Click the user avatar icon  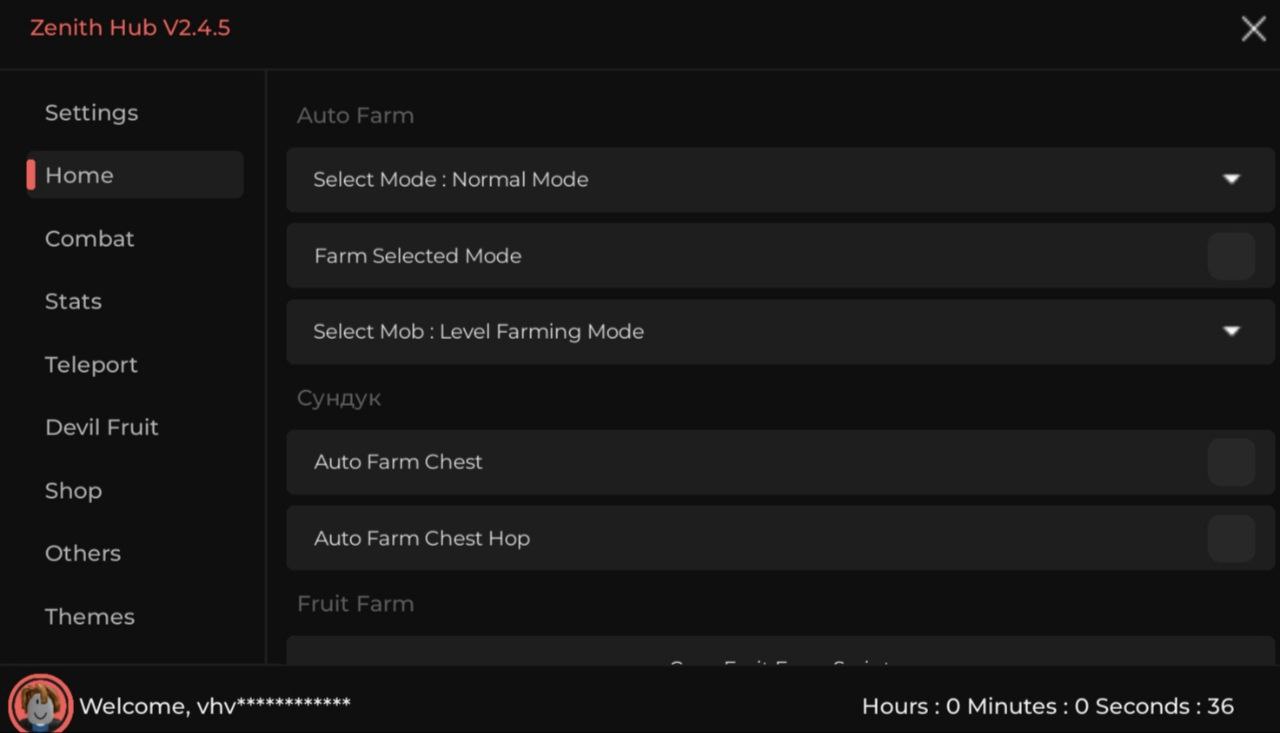coord(41,704)
